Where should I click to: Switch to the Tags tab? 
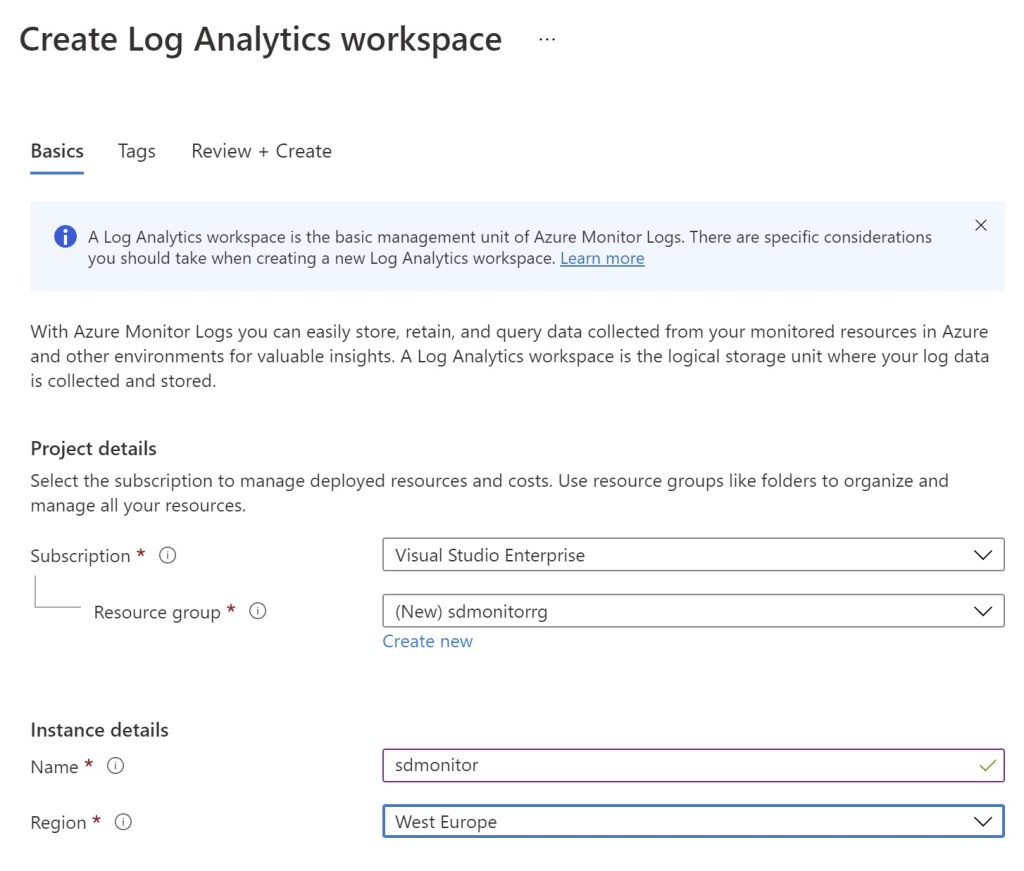[136, 151]
